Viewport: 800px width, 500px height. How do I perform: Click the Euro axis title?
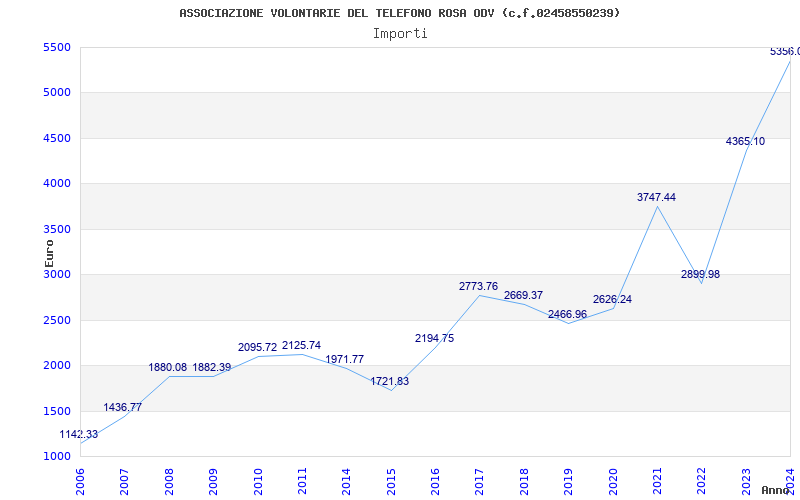[x=49, y=253]
